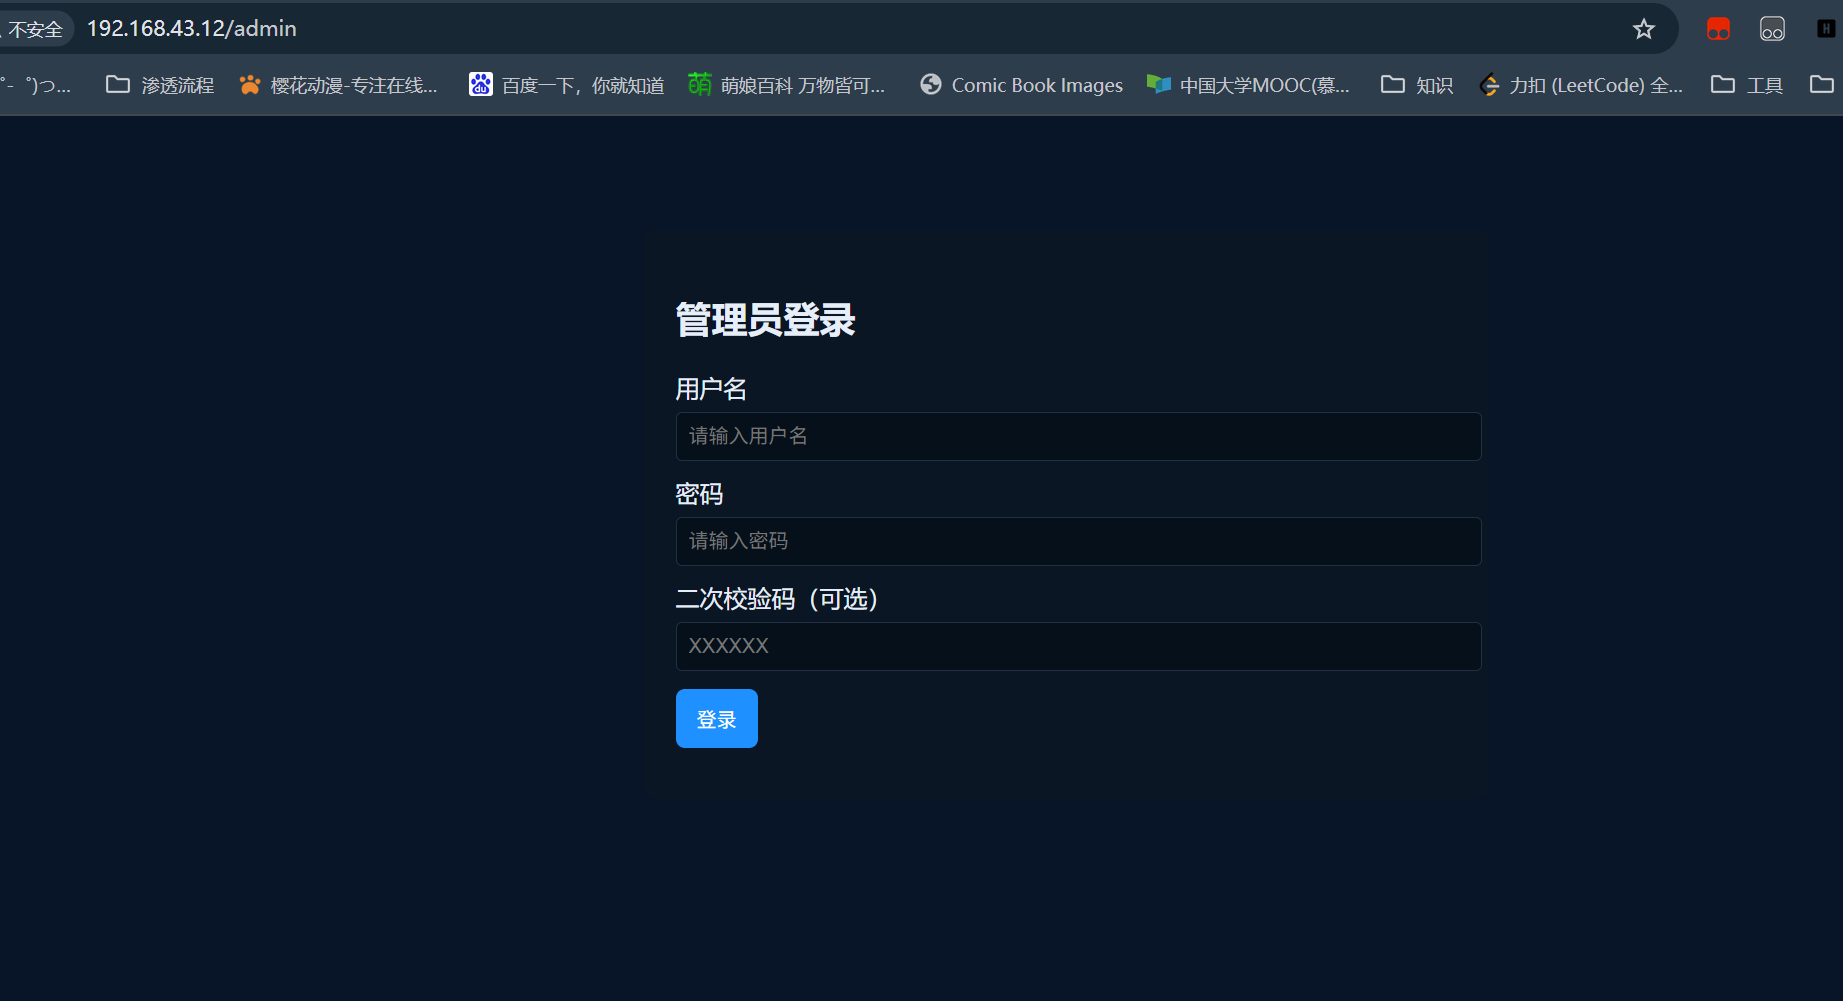Focus the address bar URL 192.168.43.12/admin
The height and width of the screenshot is (1001, 1843).
[x=192, y=29]
